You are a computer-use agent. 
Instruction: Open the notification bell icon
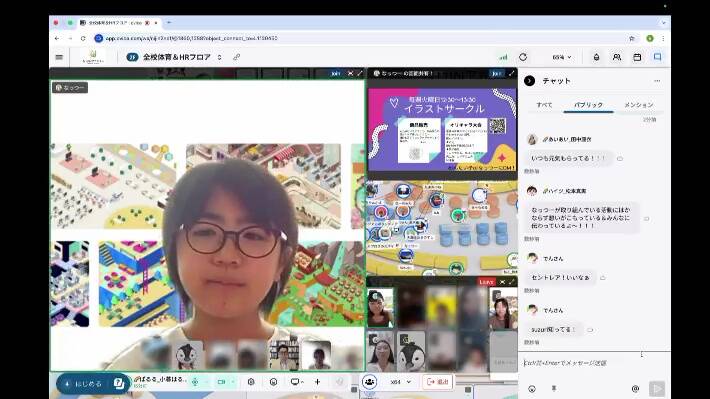[596, 57]
